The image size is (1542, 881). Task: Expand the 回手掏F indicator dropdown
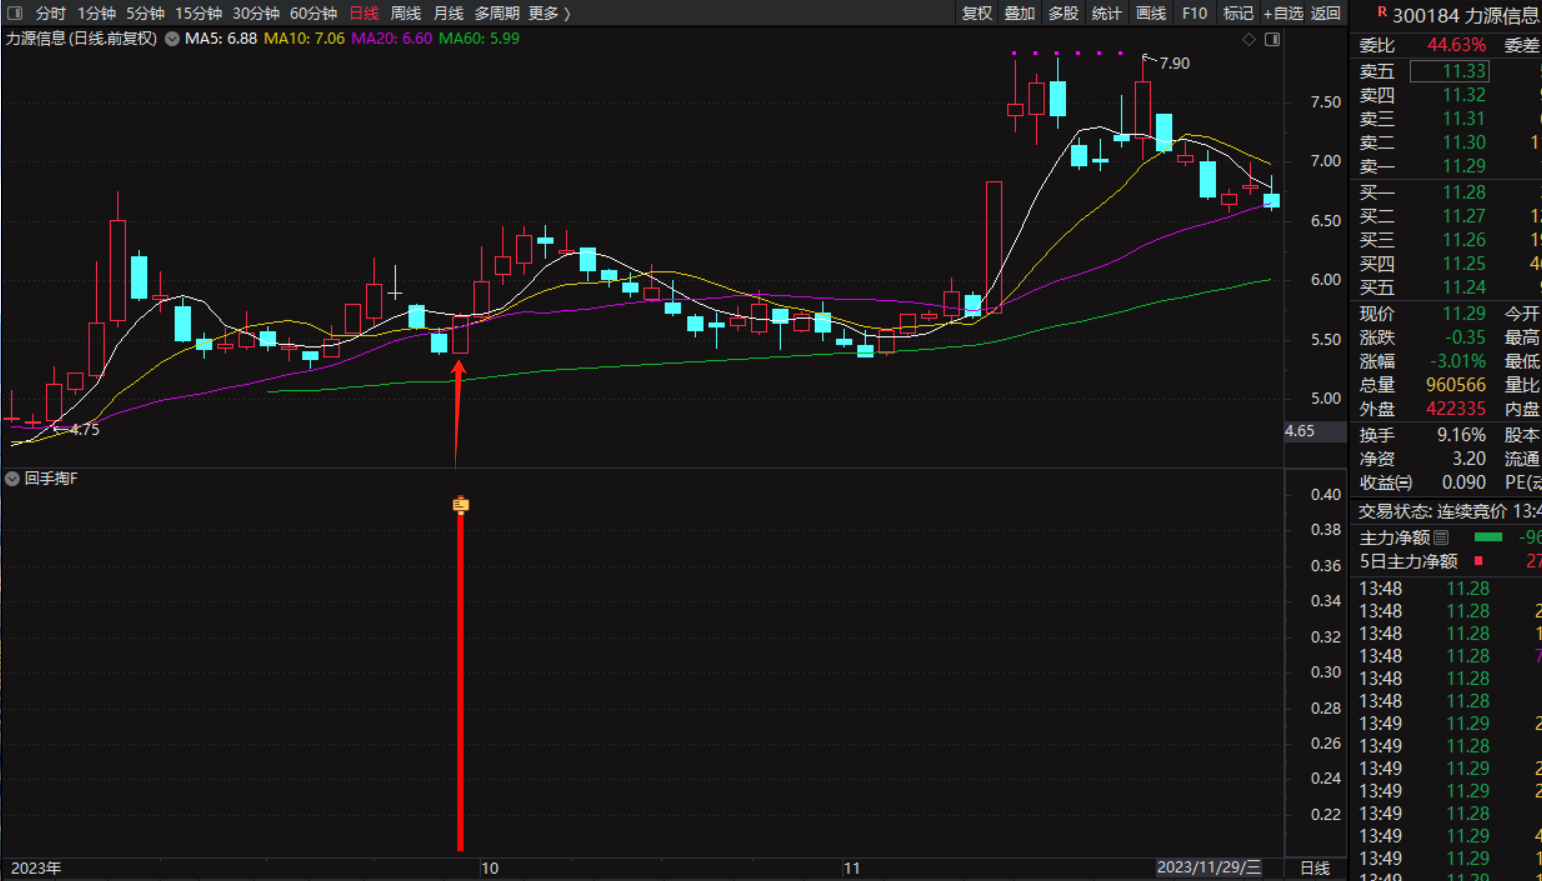click(12, 479)
